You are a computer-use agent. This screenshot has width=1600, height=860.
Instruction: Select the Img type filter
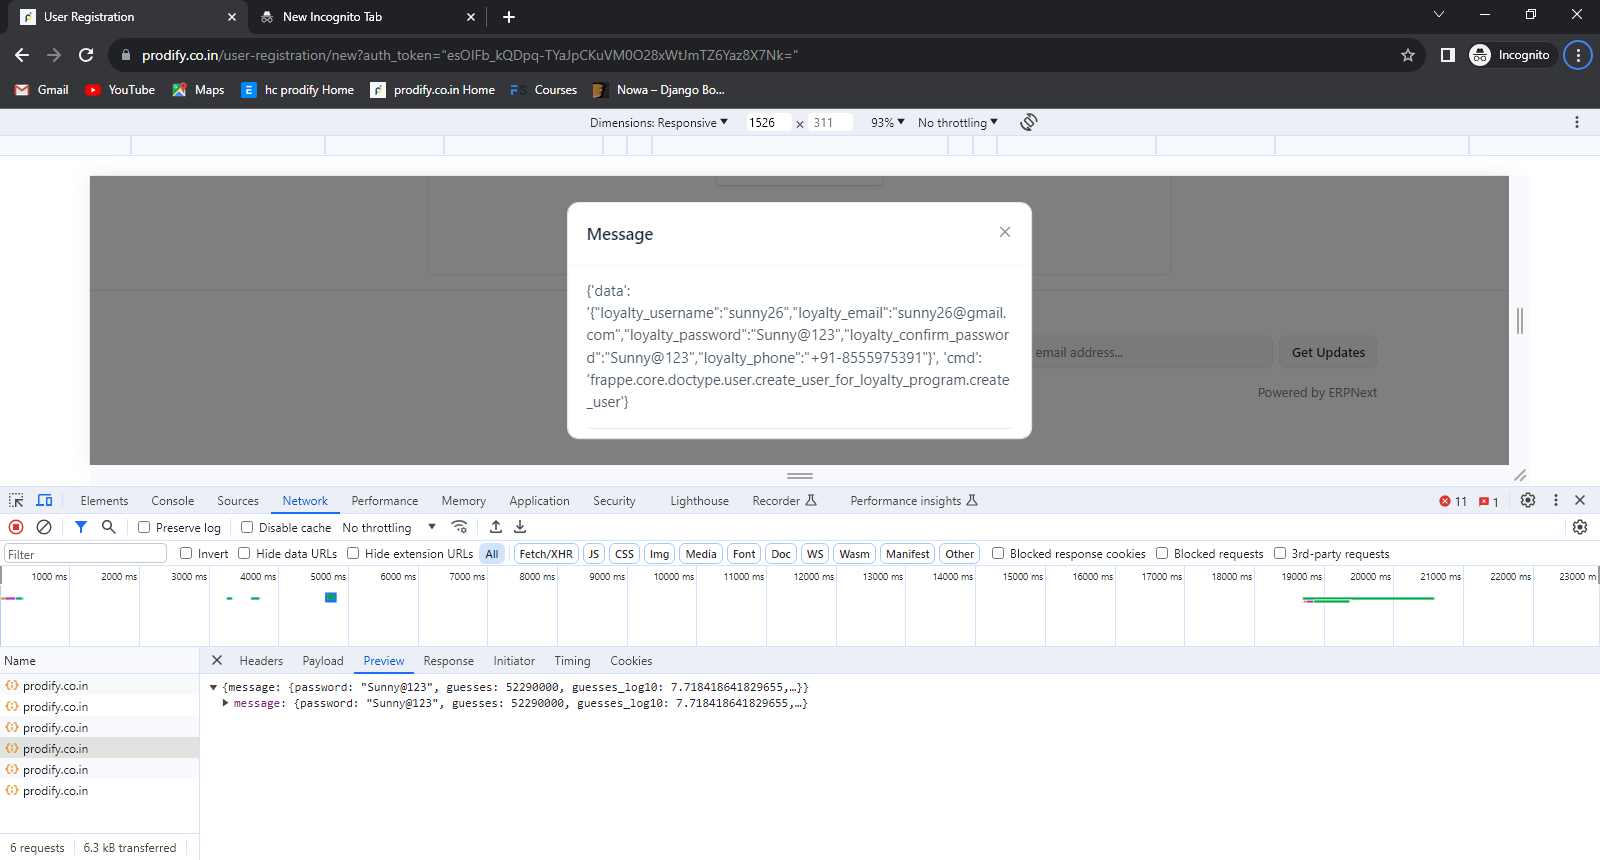tap(659, 554)
